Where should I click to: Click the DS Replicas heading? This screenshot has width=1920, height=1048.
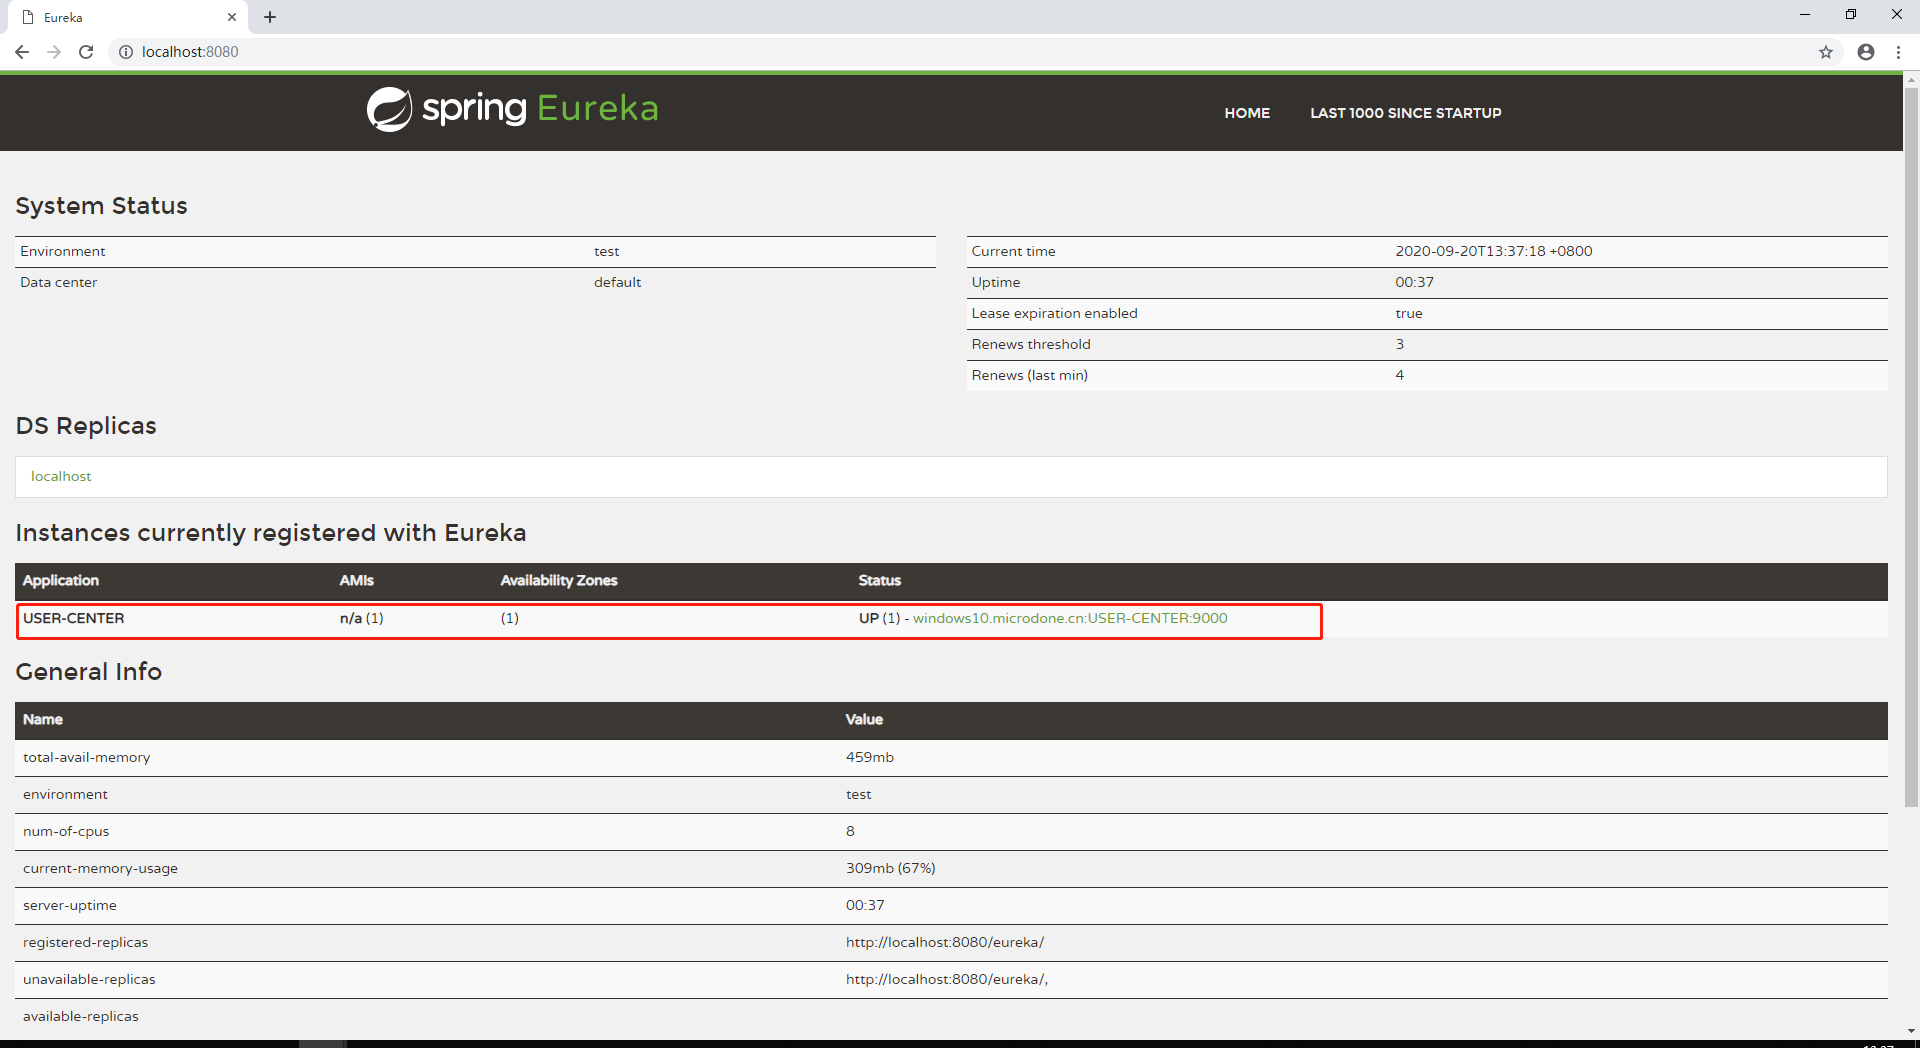pyautogui.click(x=86, y=426)
